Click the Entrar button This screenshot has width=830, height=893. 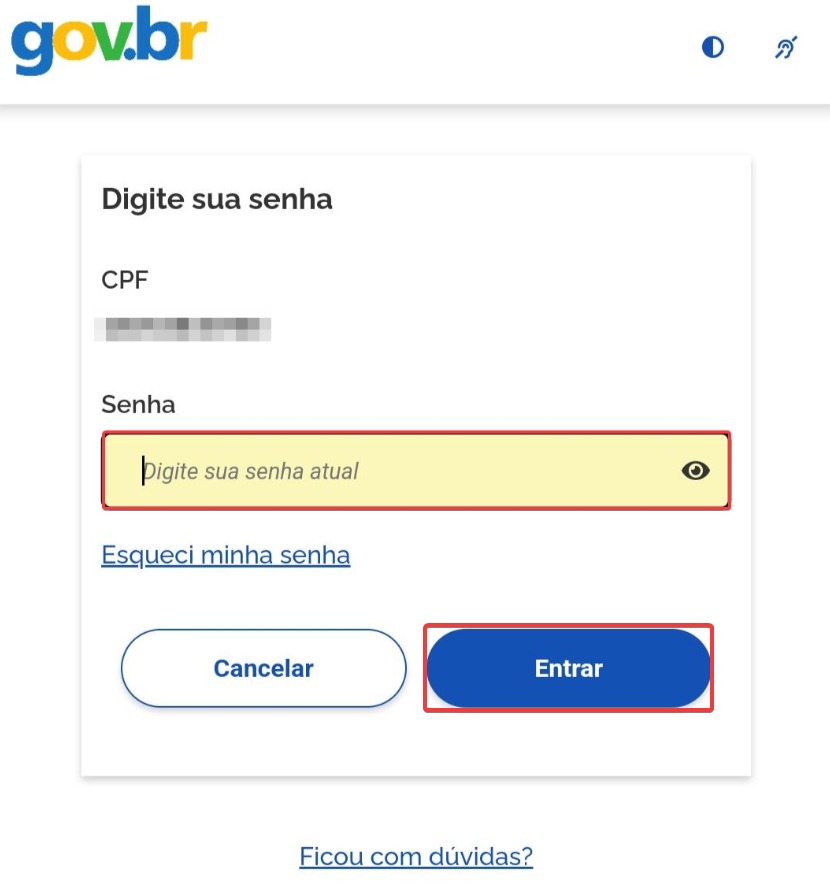click(x=569, y=668)
